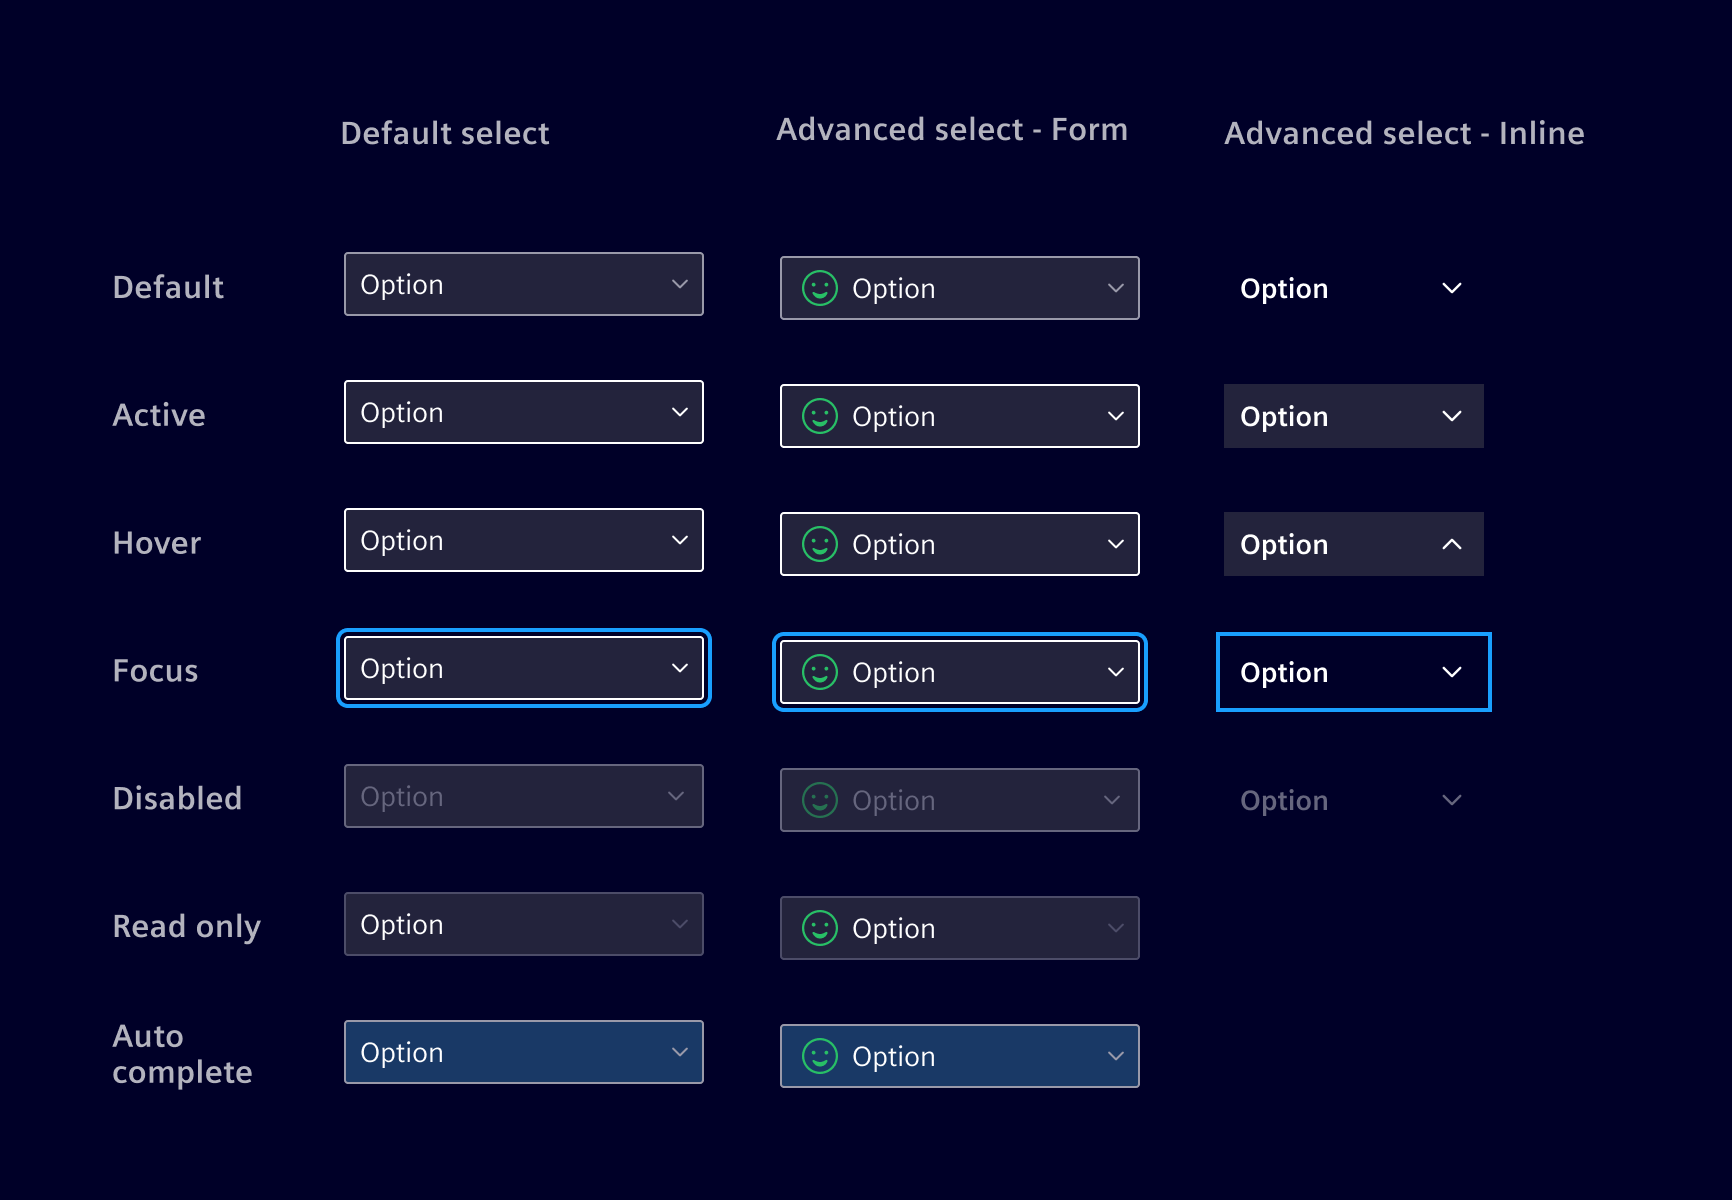Viewport: 1732px width, 1200px height.
Task: Click the highlighted Auto complete advanced form select
Action: [x=959, y=1056]
